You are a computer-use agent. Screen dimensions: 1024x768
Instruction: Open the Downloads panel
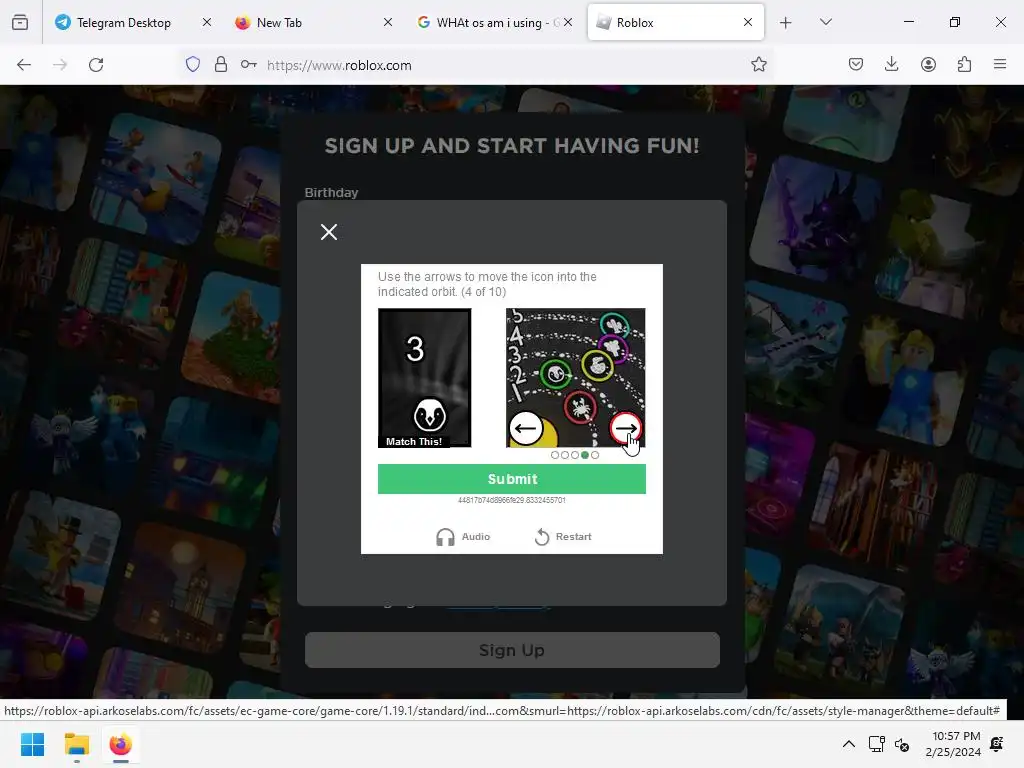(891, 65)
